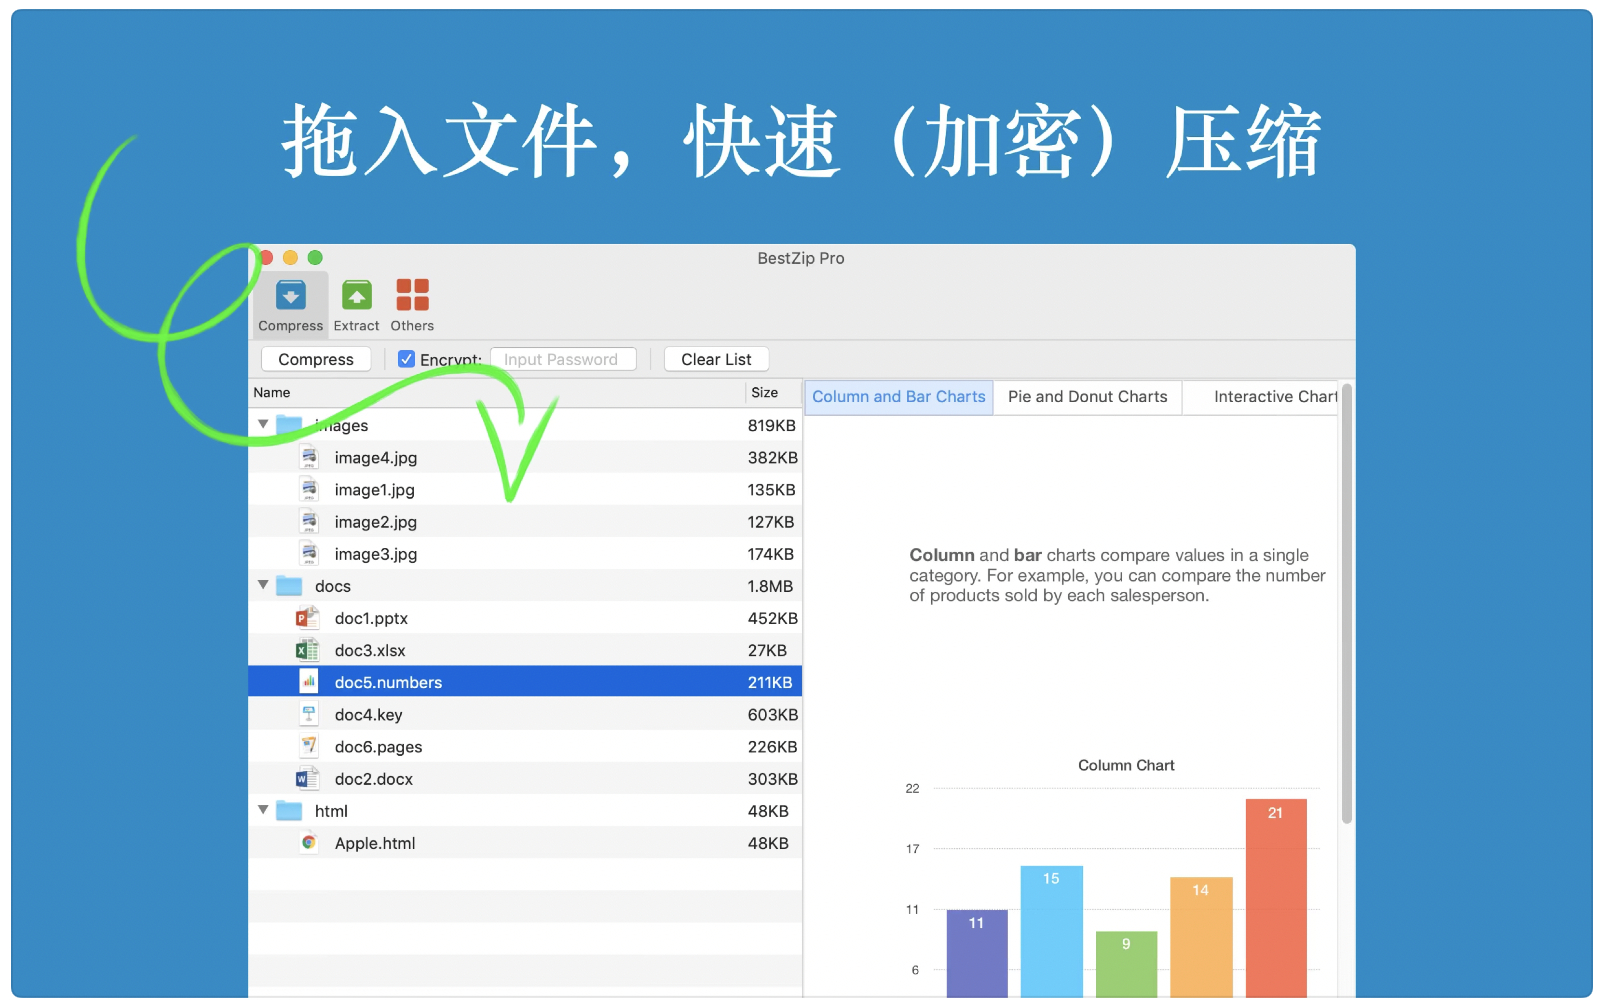The height and width of the screenshot is (1008, 1604).
Task: Collapse the html folder
Action: pyautogui.click(x=263, y=809)
